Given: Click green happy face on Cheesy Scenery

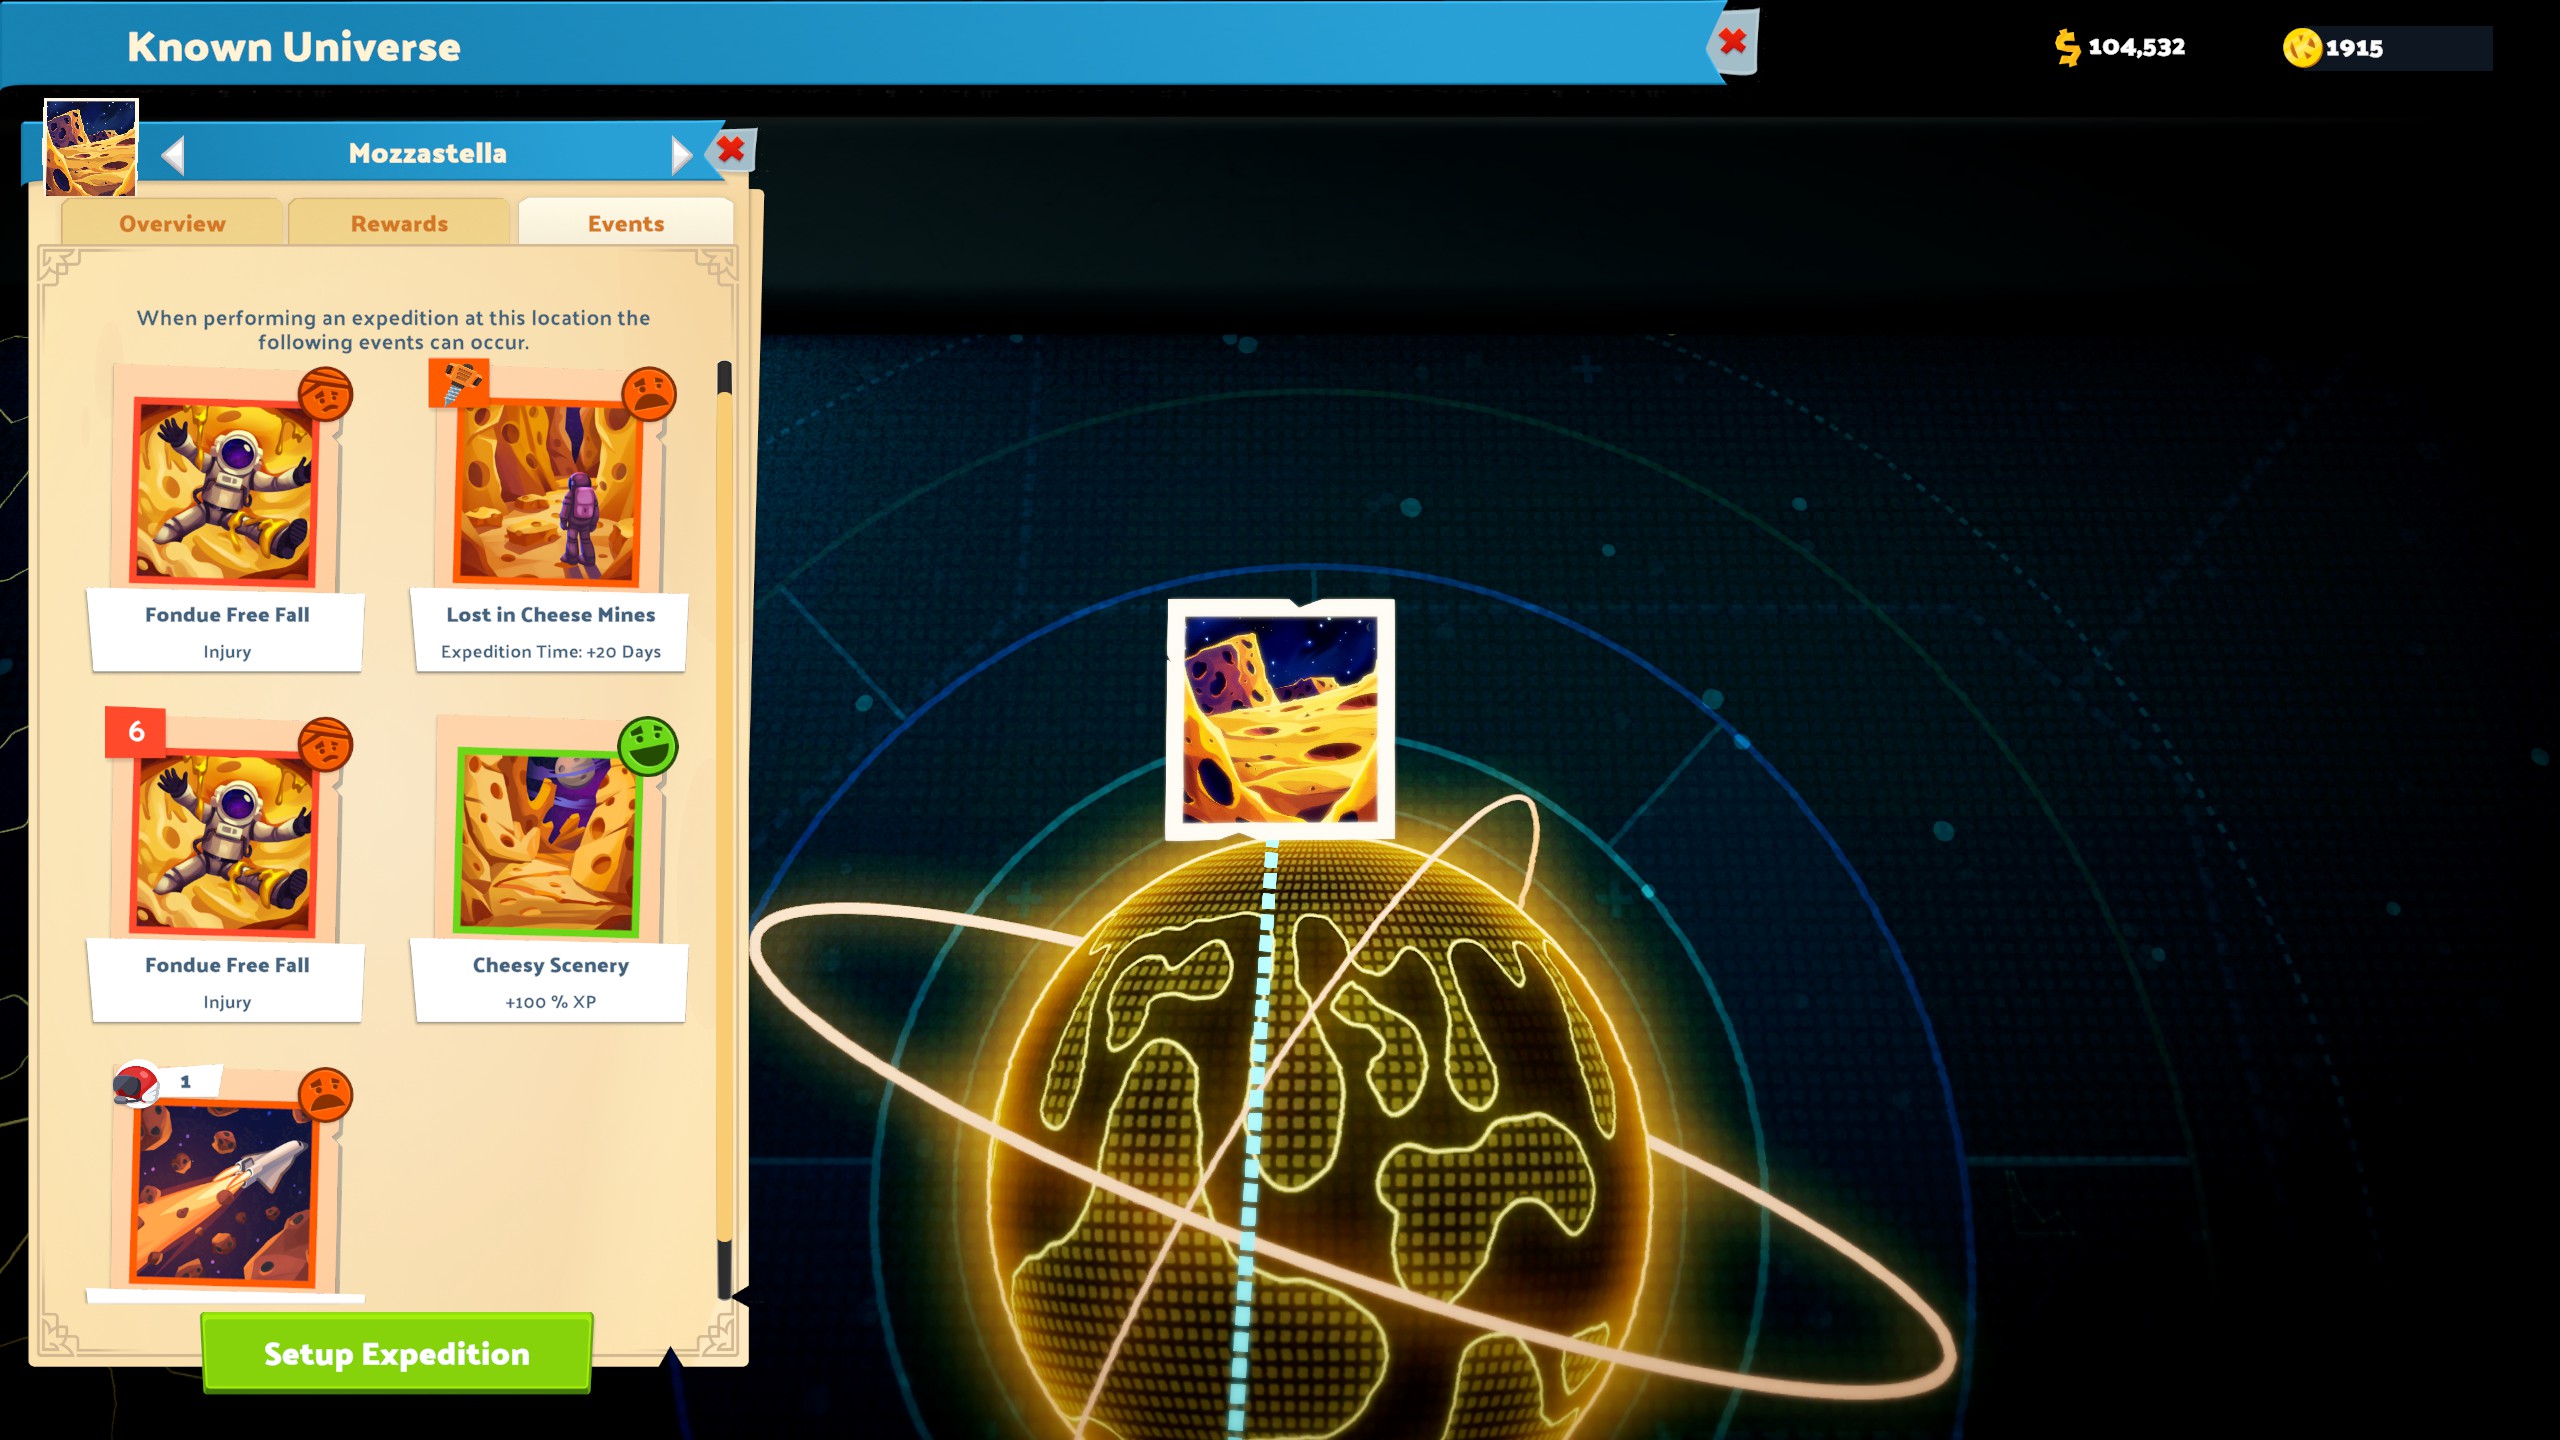Looking at the screenshot, I should (x=648, y=745).
